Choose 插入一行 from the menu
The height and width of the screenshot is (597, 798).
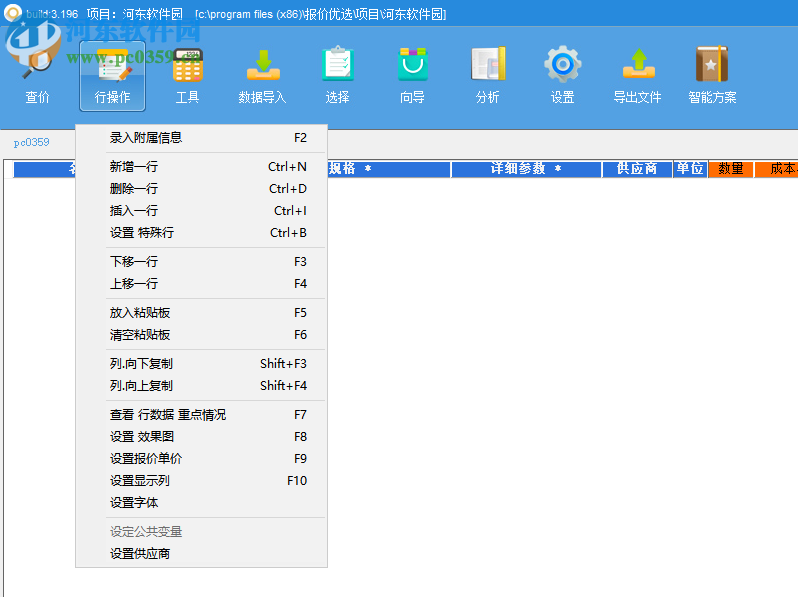point(202,211)
